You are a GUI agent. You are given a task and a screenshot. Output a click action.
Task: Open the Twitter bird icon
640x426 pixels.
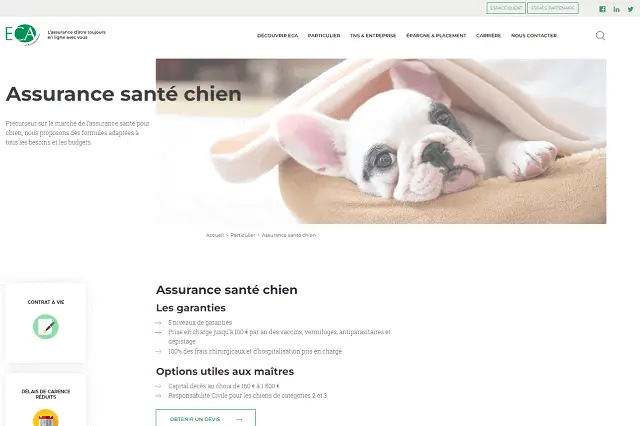tap(630, 9)
